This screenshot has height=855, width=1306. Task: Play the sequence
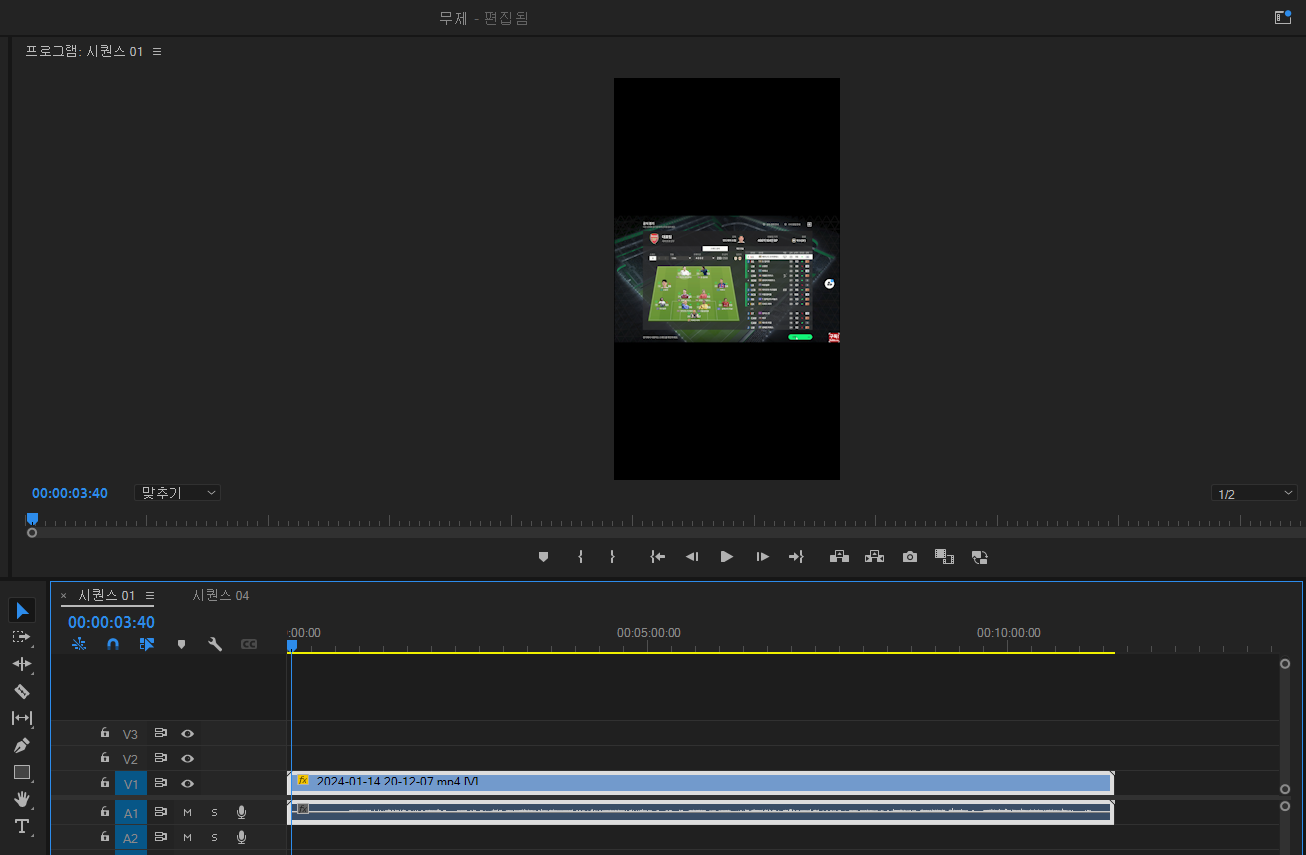pos(727,557)
